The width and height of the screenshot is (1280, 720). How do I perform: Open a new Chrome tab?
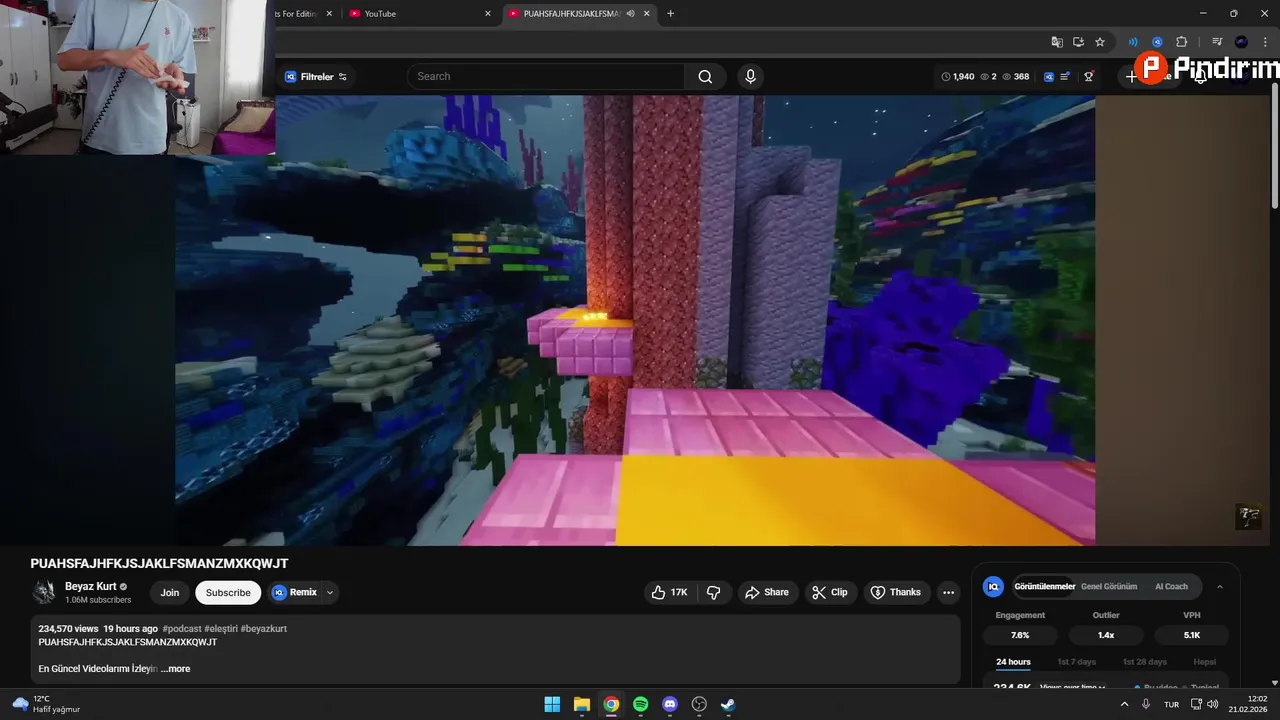click(x=670, y=14)
